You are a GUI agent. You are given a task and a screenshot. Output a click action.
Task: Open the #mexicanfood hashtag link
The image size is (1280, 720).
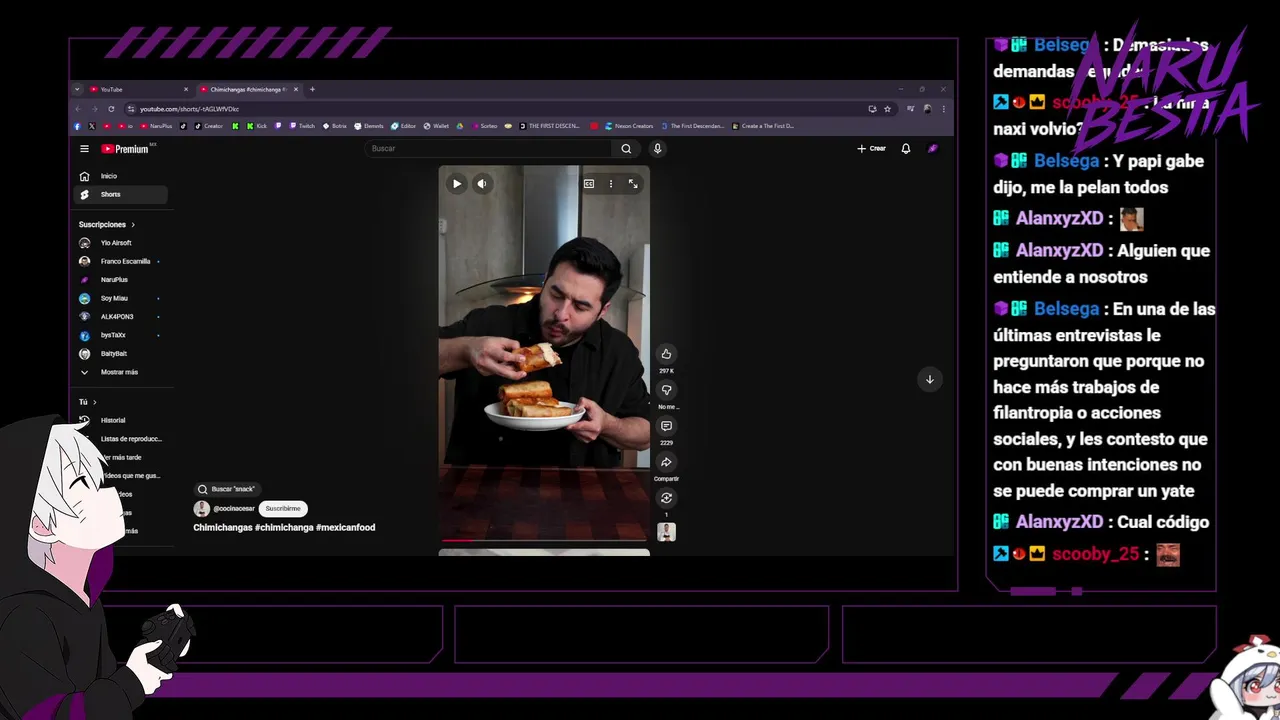[x=346, y=527]
